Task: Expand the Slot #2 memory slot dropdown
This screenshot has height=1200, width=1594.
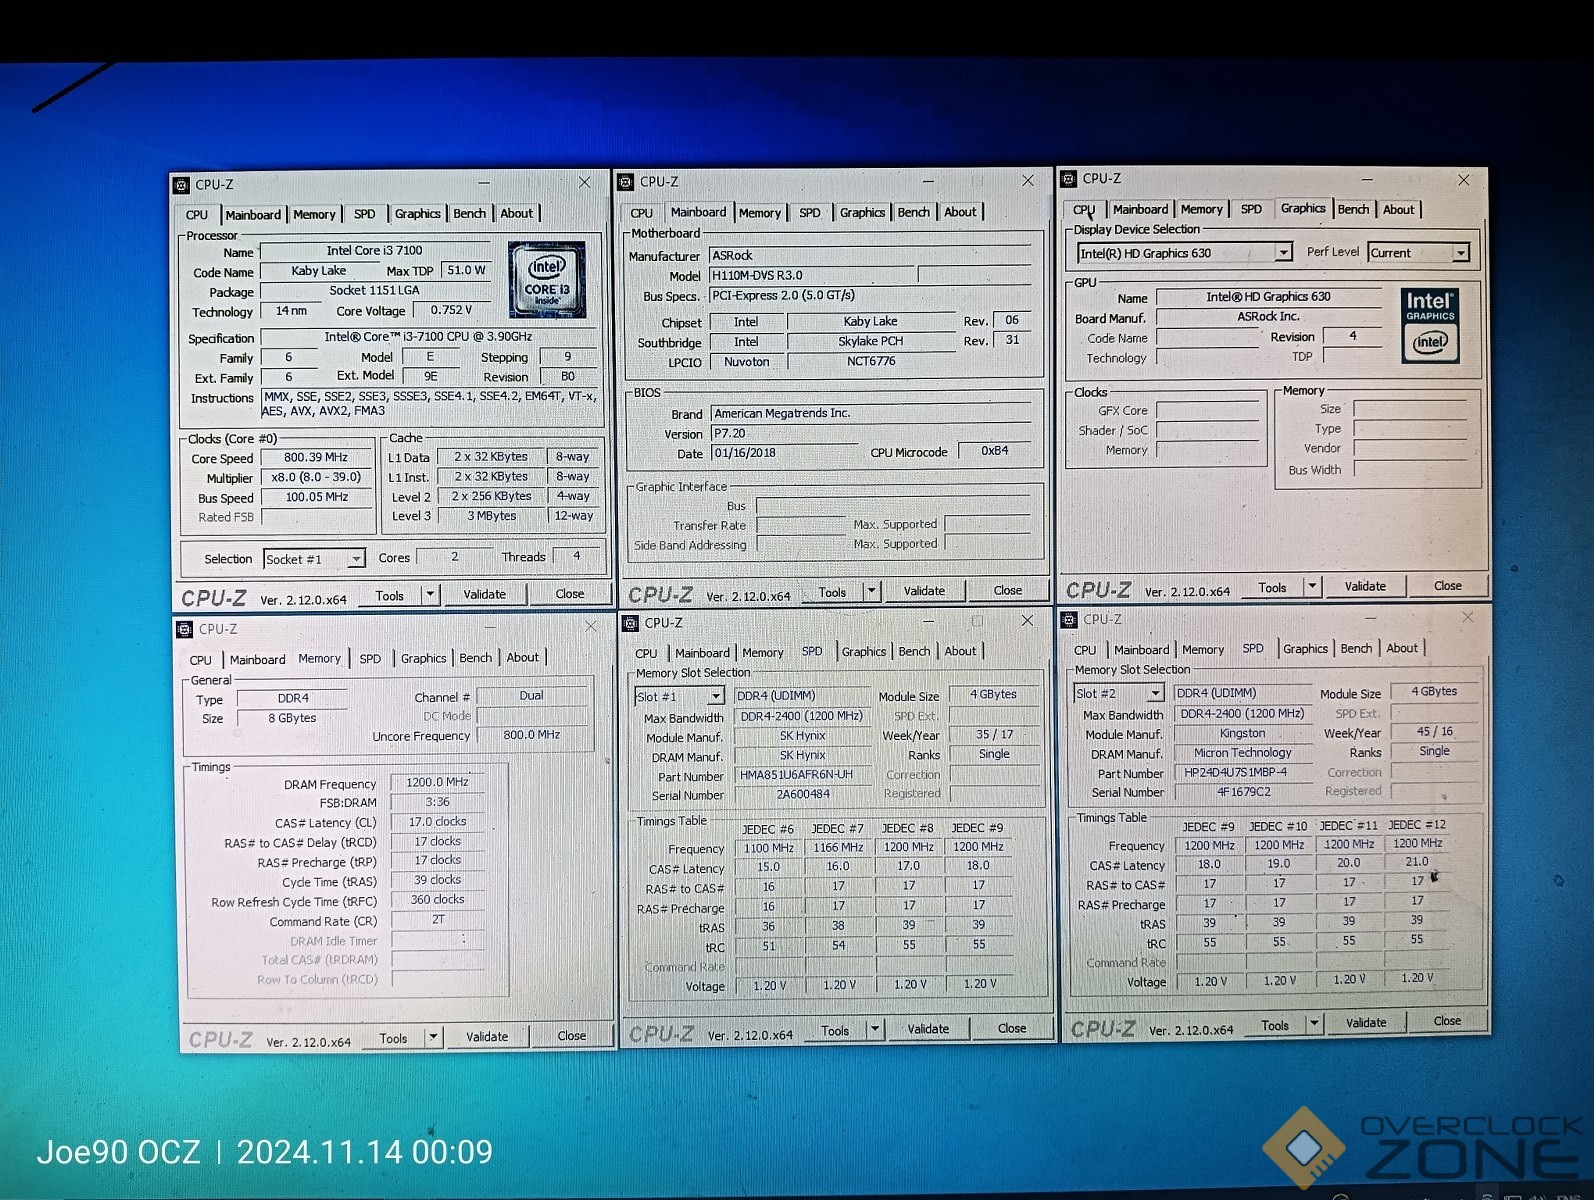Action: (1155, 693)
